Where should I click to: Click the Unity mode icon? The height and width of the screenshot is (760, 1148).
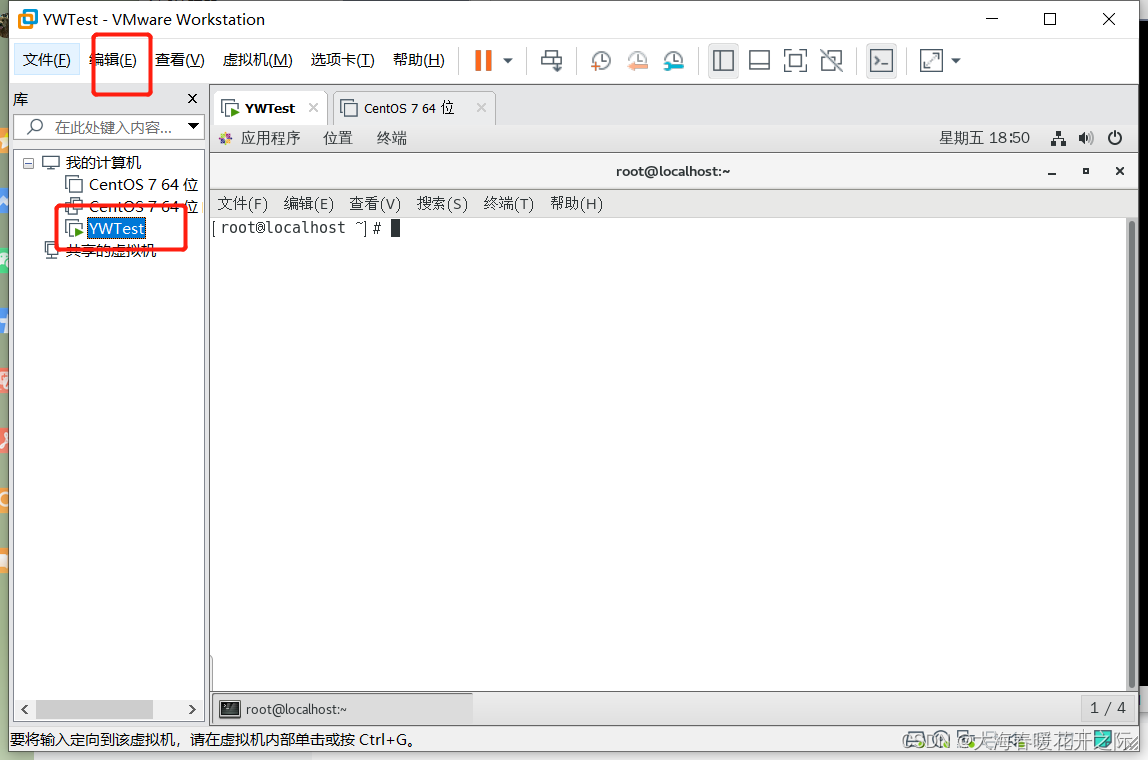coord(832,61)
